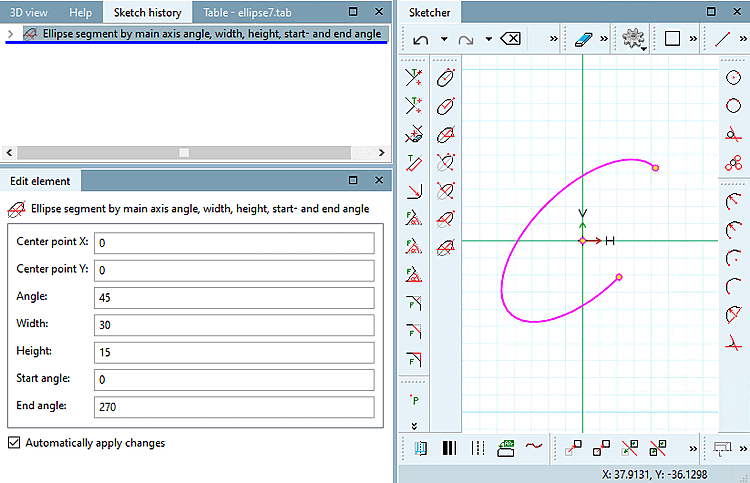Click the End angle input field
Viewport: 750px width, 483px height.
tap(232, 406)
